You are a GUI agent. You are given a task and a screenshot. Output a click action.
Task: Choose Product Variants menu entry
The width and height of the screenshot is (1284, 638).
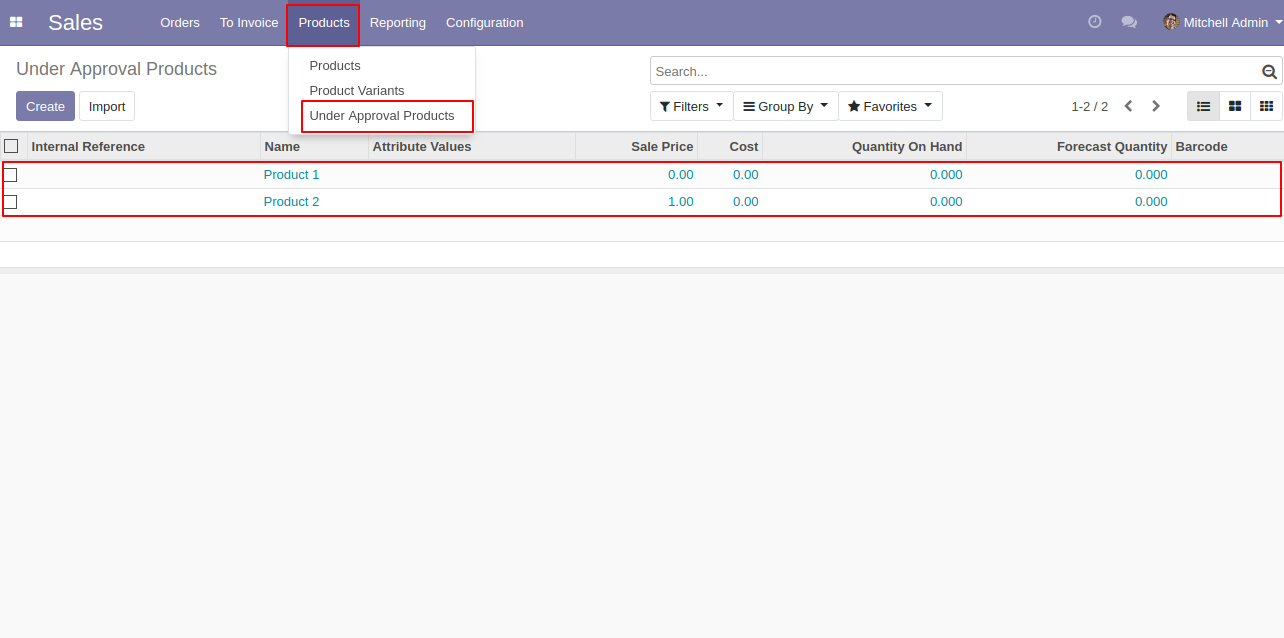(x=357, y=91)
